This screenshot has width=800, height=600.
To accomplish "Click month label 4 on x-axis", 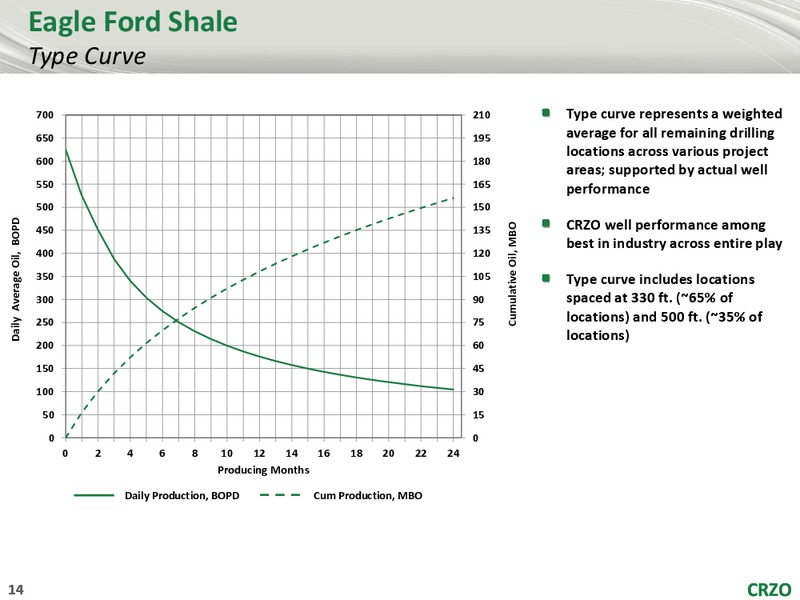I will click(130, 453).
